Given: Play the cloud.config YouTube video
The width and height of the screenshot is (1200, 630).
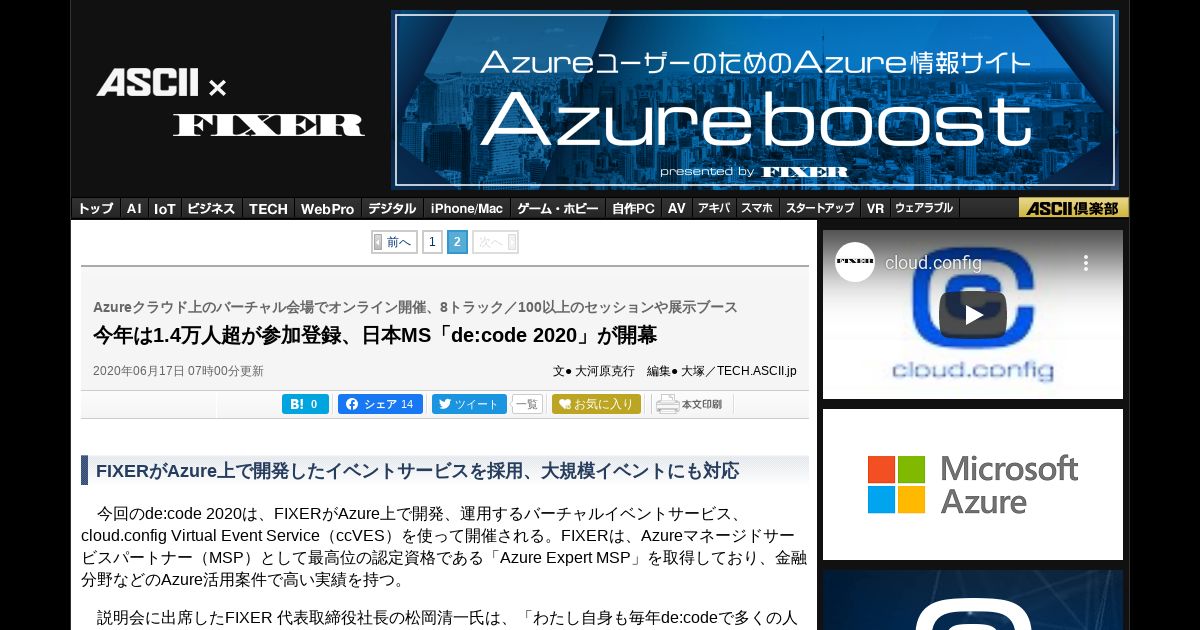Looking at the screenshot, I should 973,315.
